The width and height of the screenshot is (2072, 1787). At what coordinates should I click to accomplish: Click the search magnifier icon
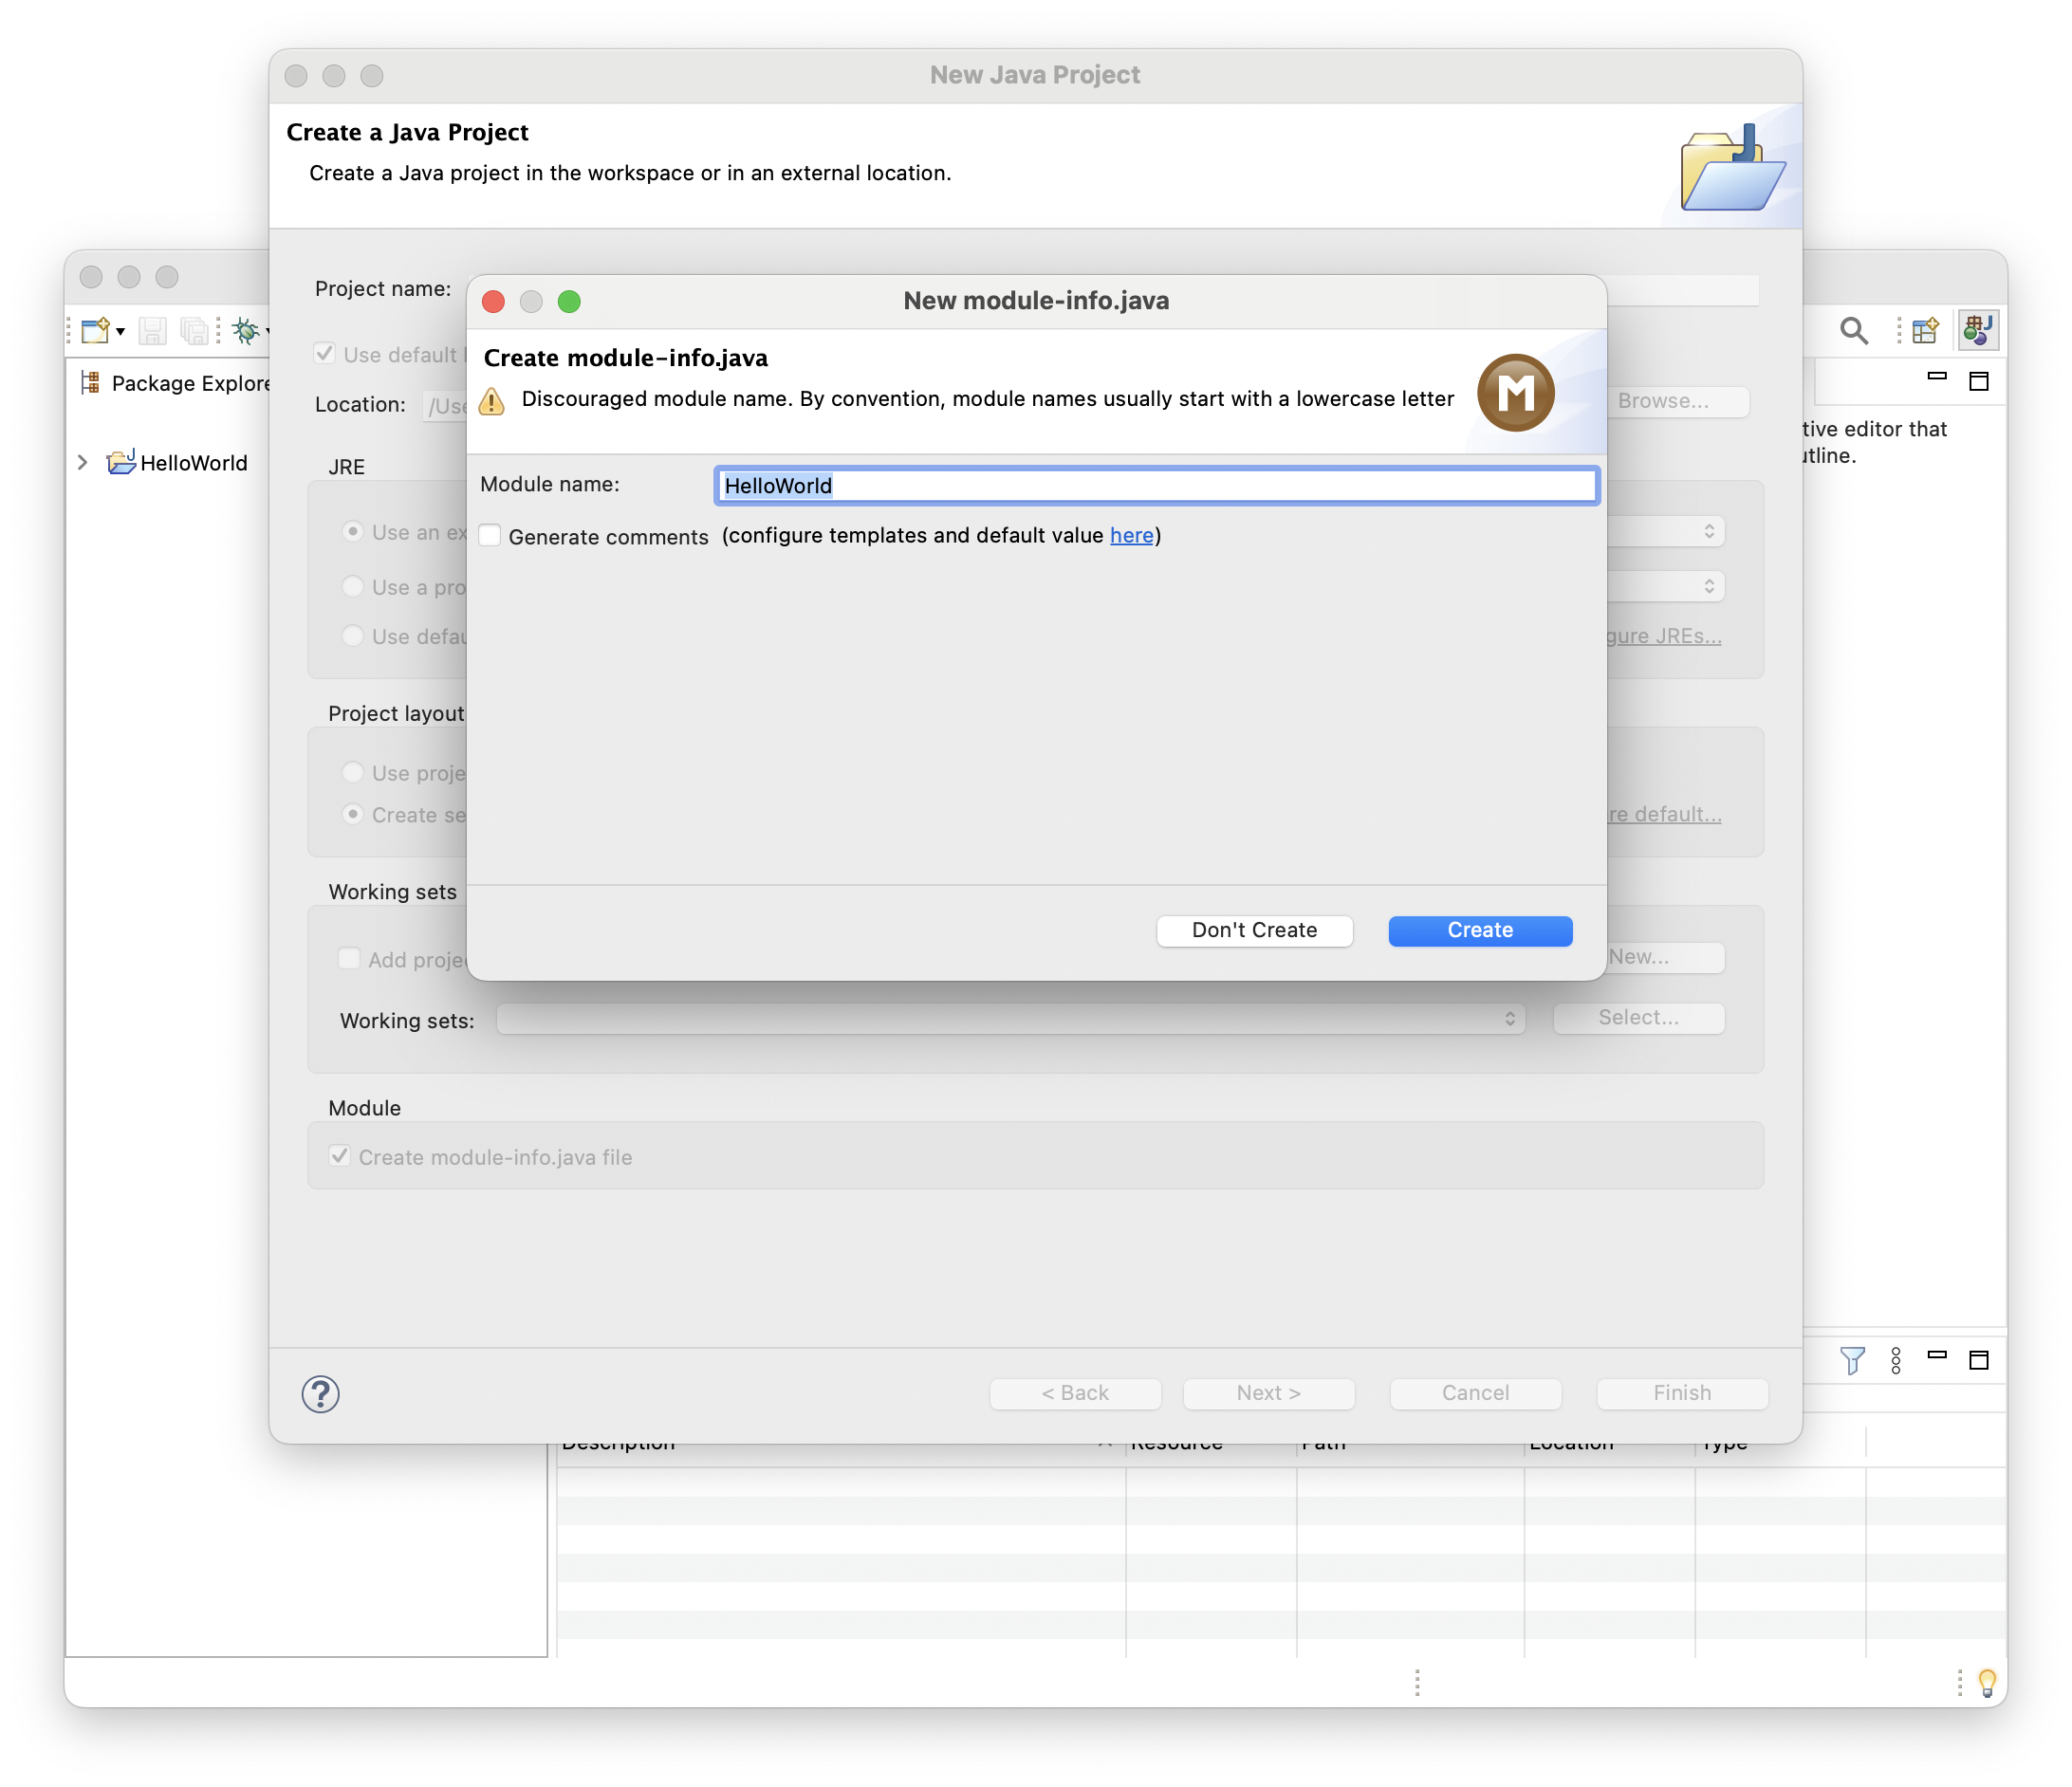1853,330
